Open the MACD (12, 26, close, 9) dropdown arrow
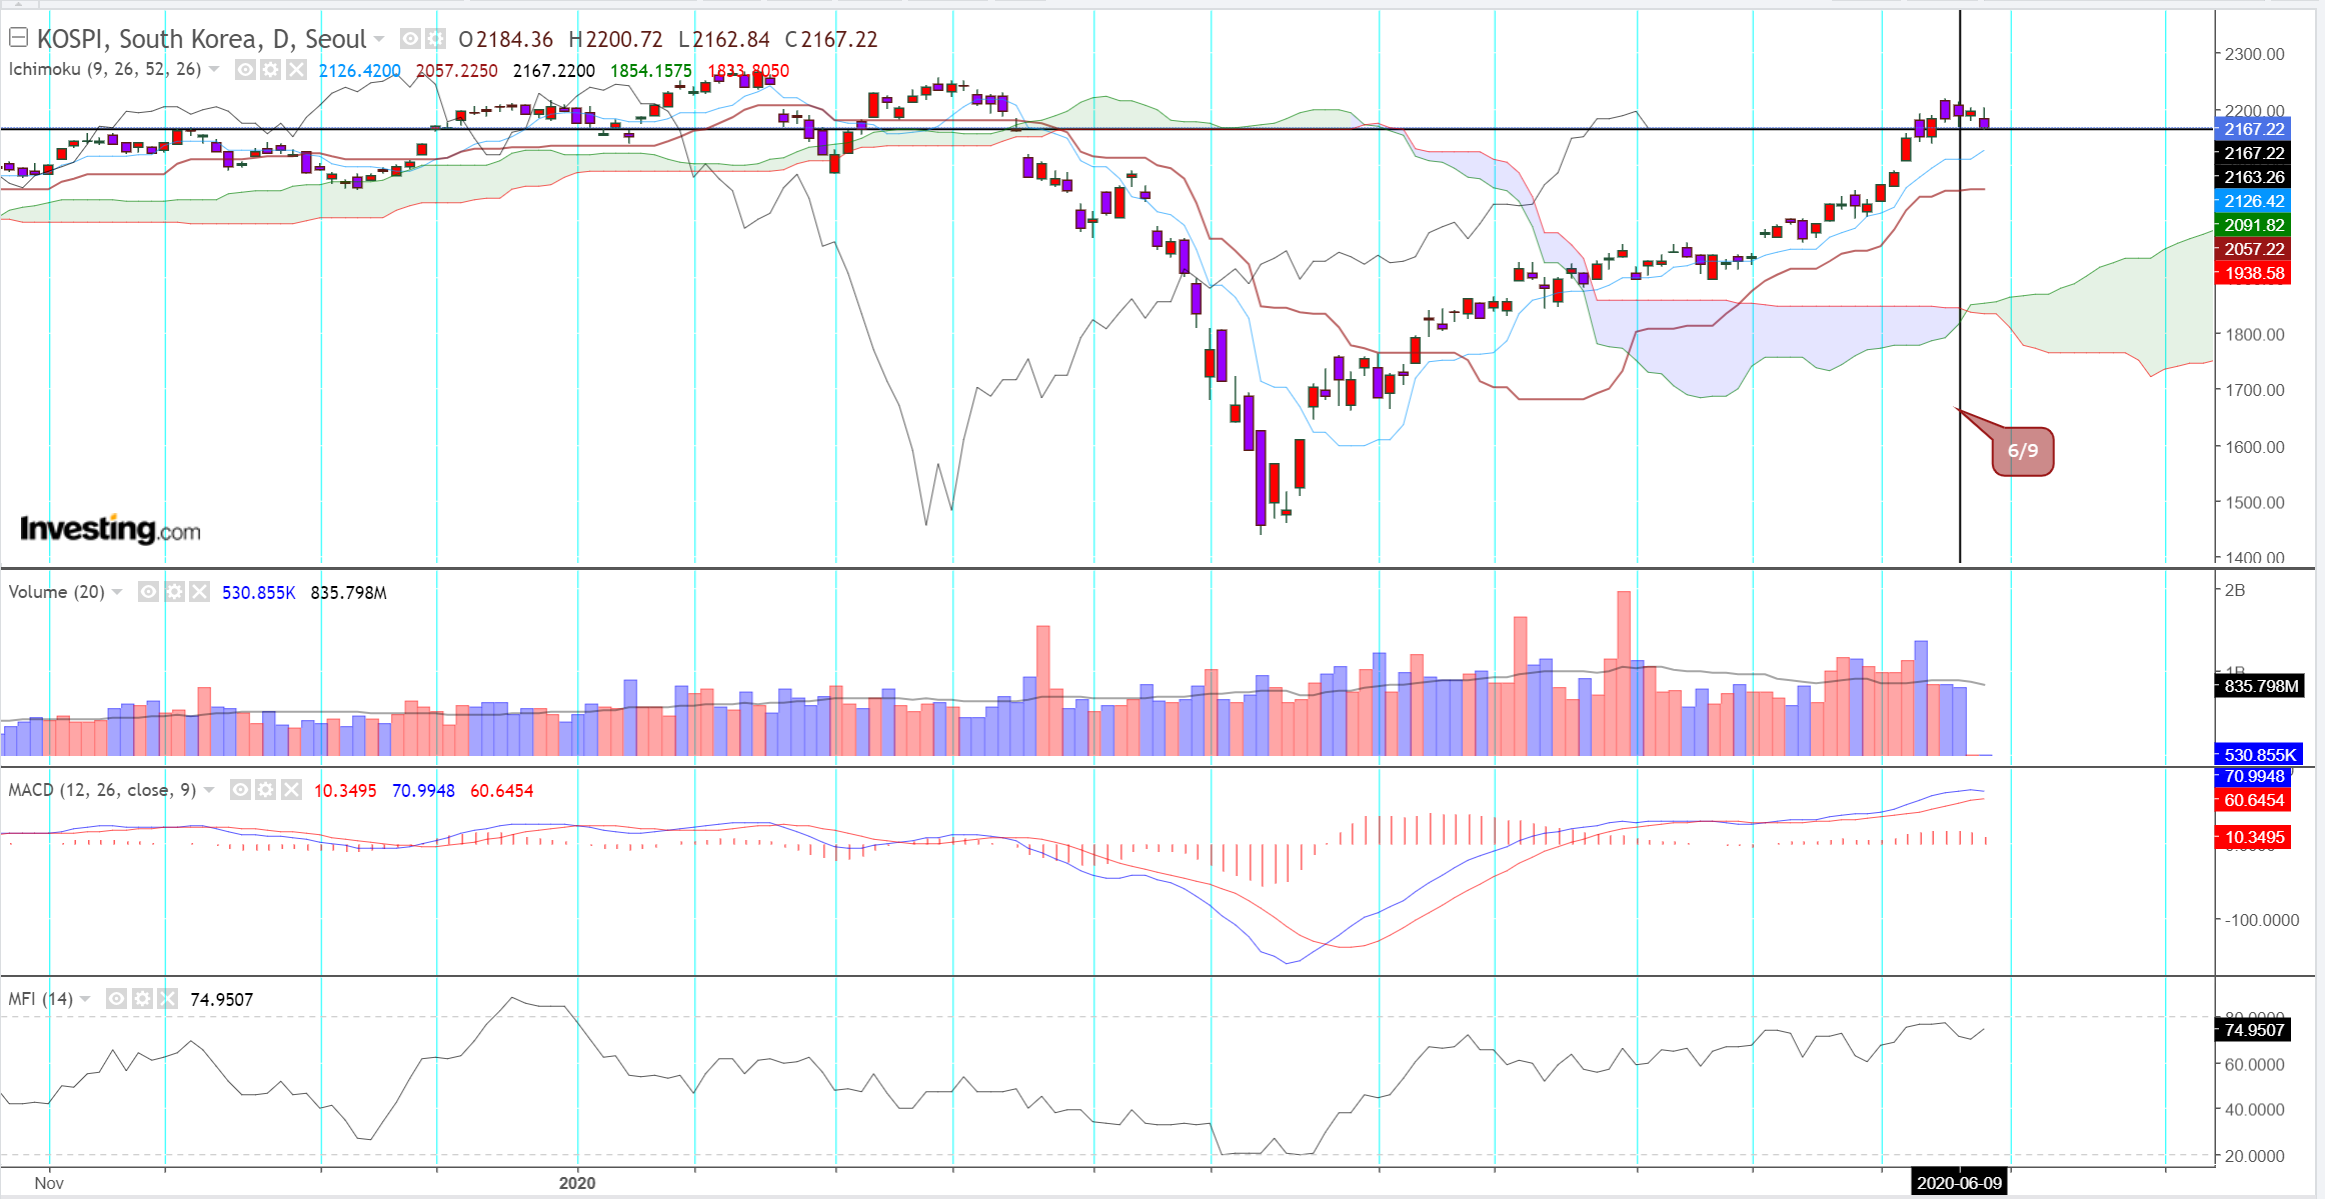This screenshot has width=2328, height=1199. pyautogui.click(x=209, y=790)
